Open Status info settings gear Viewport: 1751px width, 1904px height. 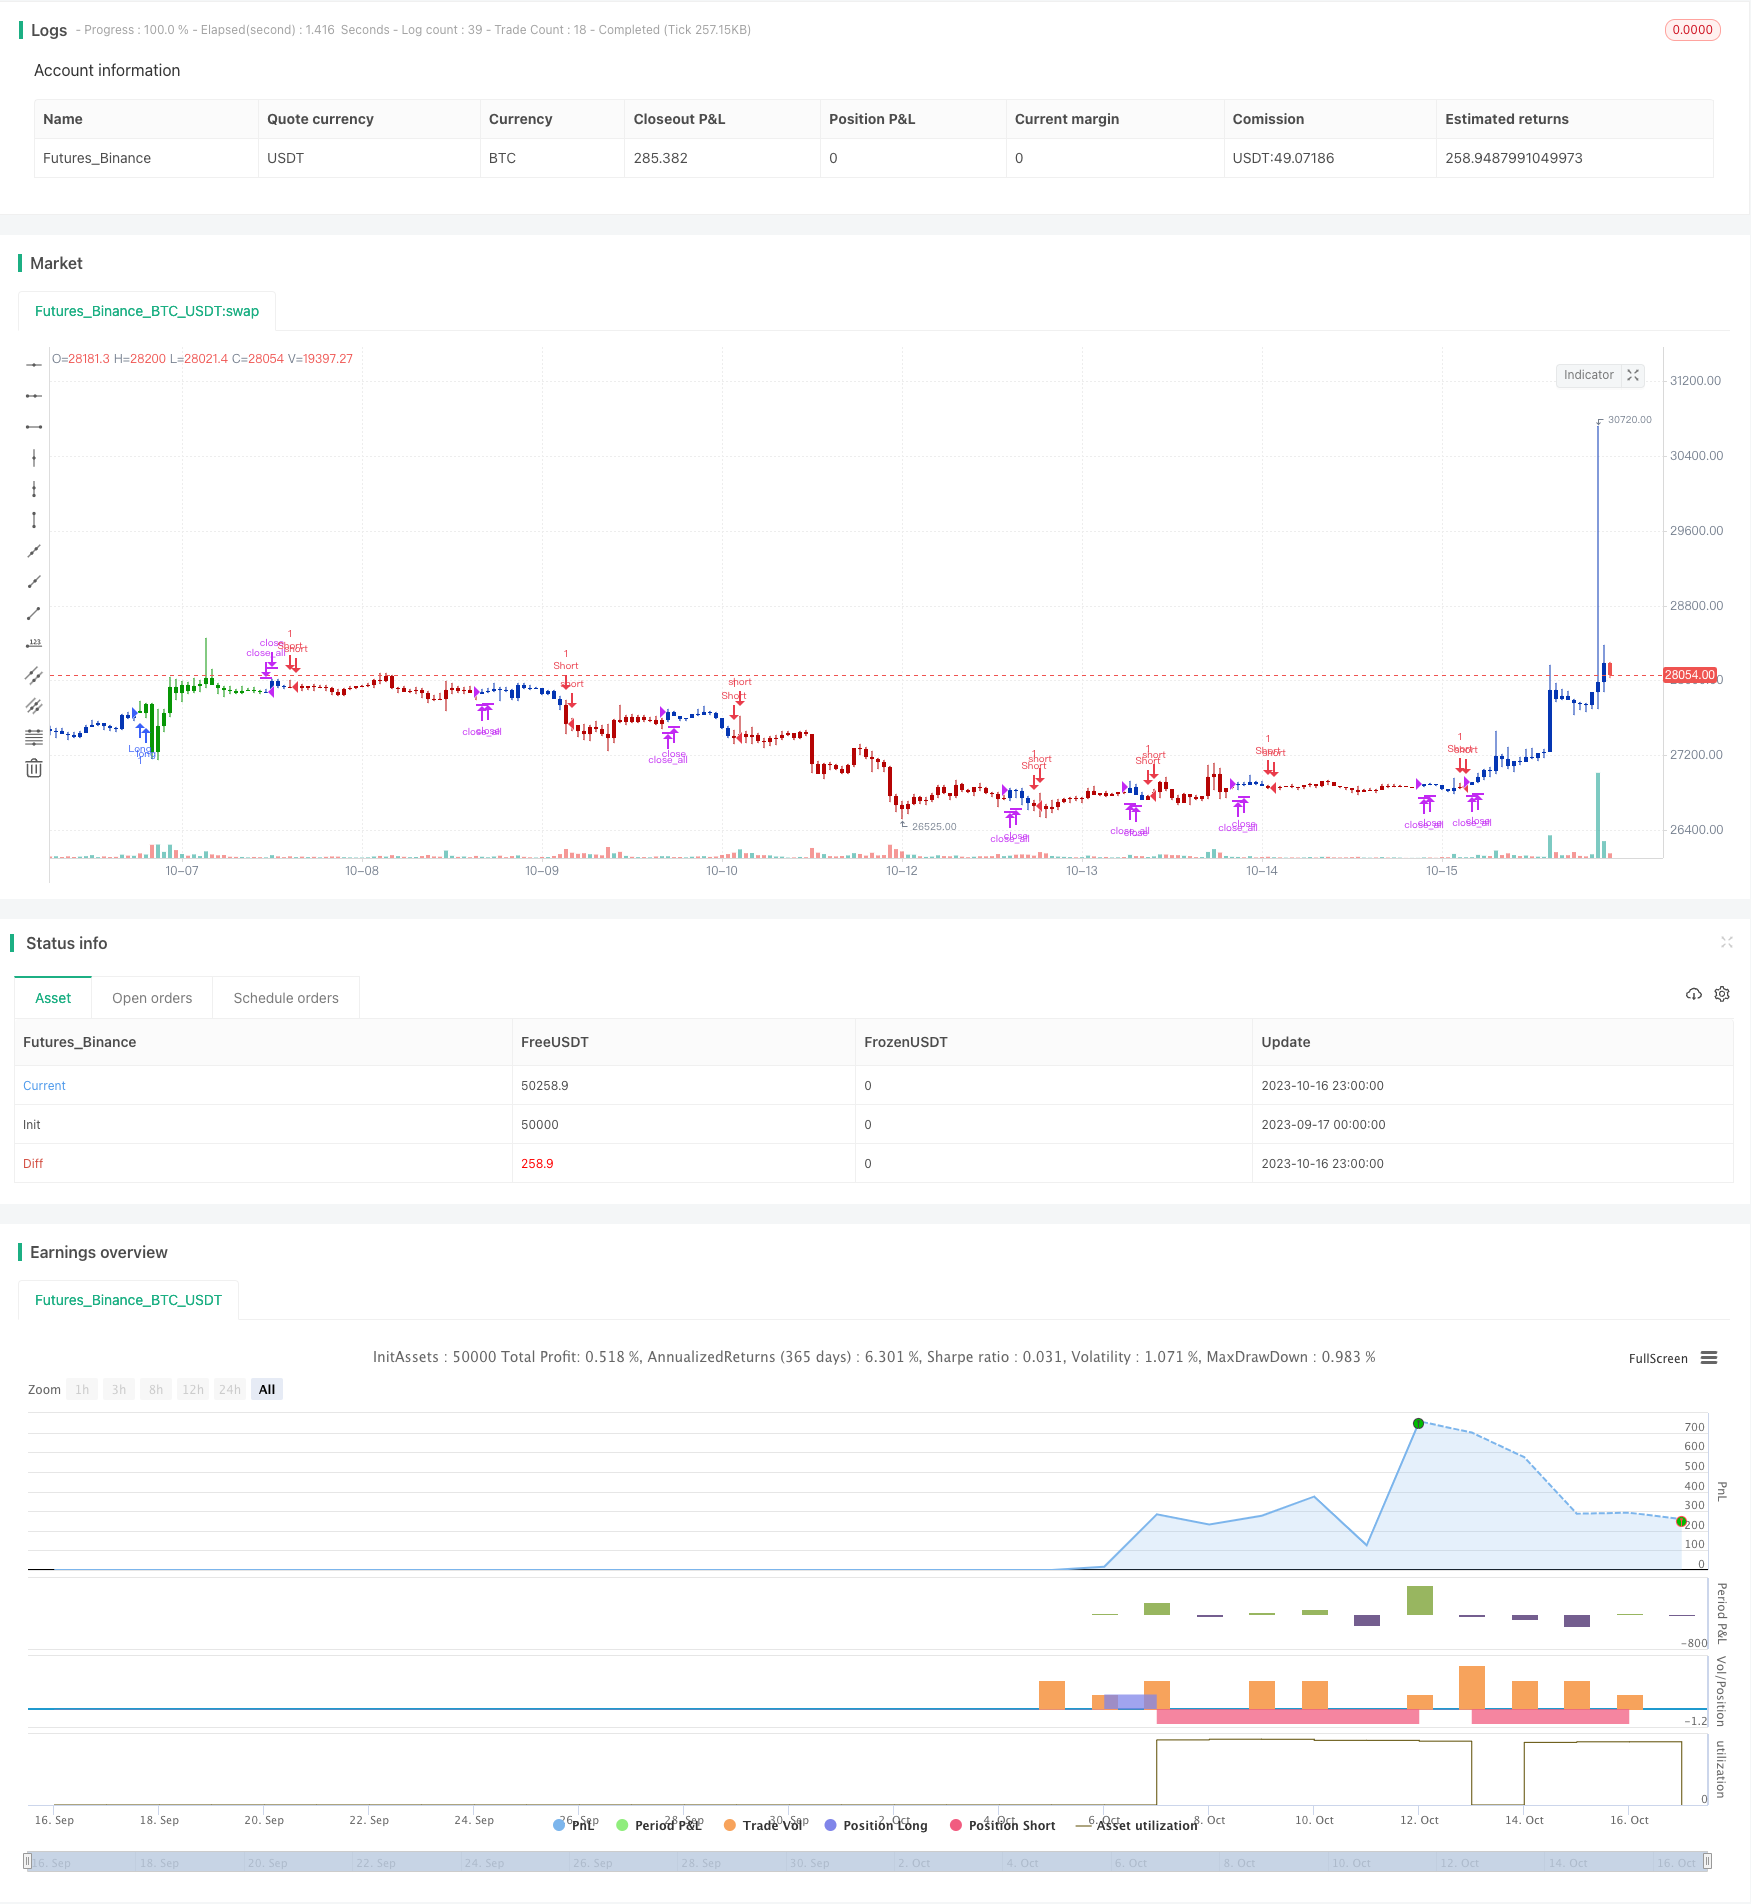1722,994
